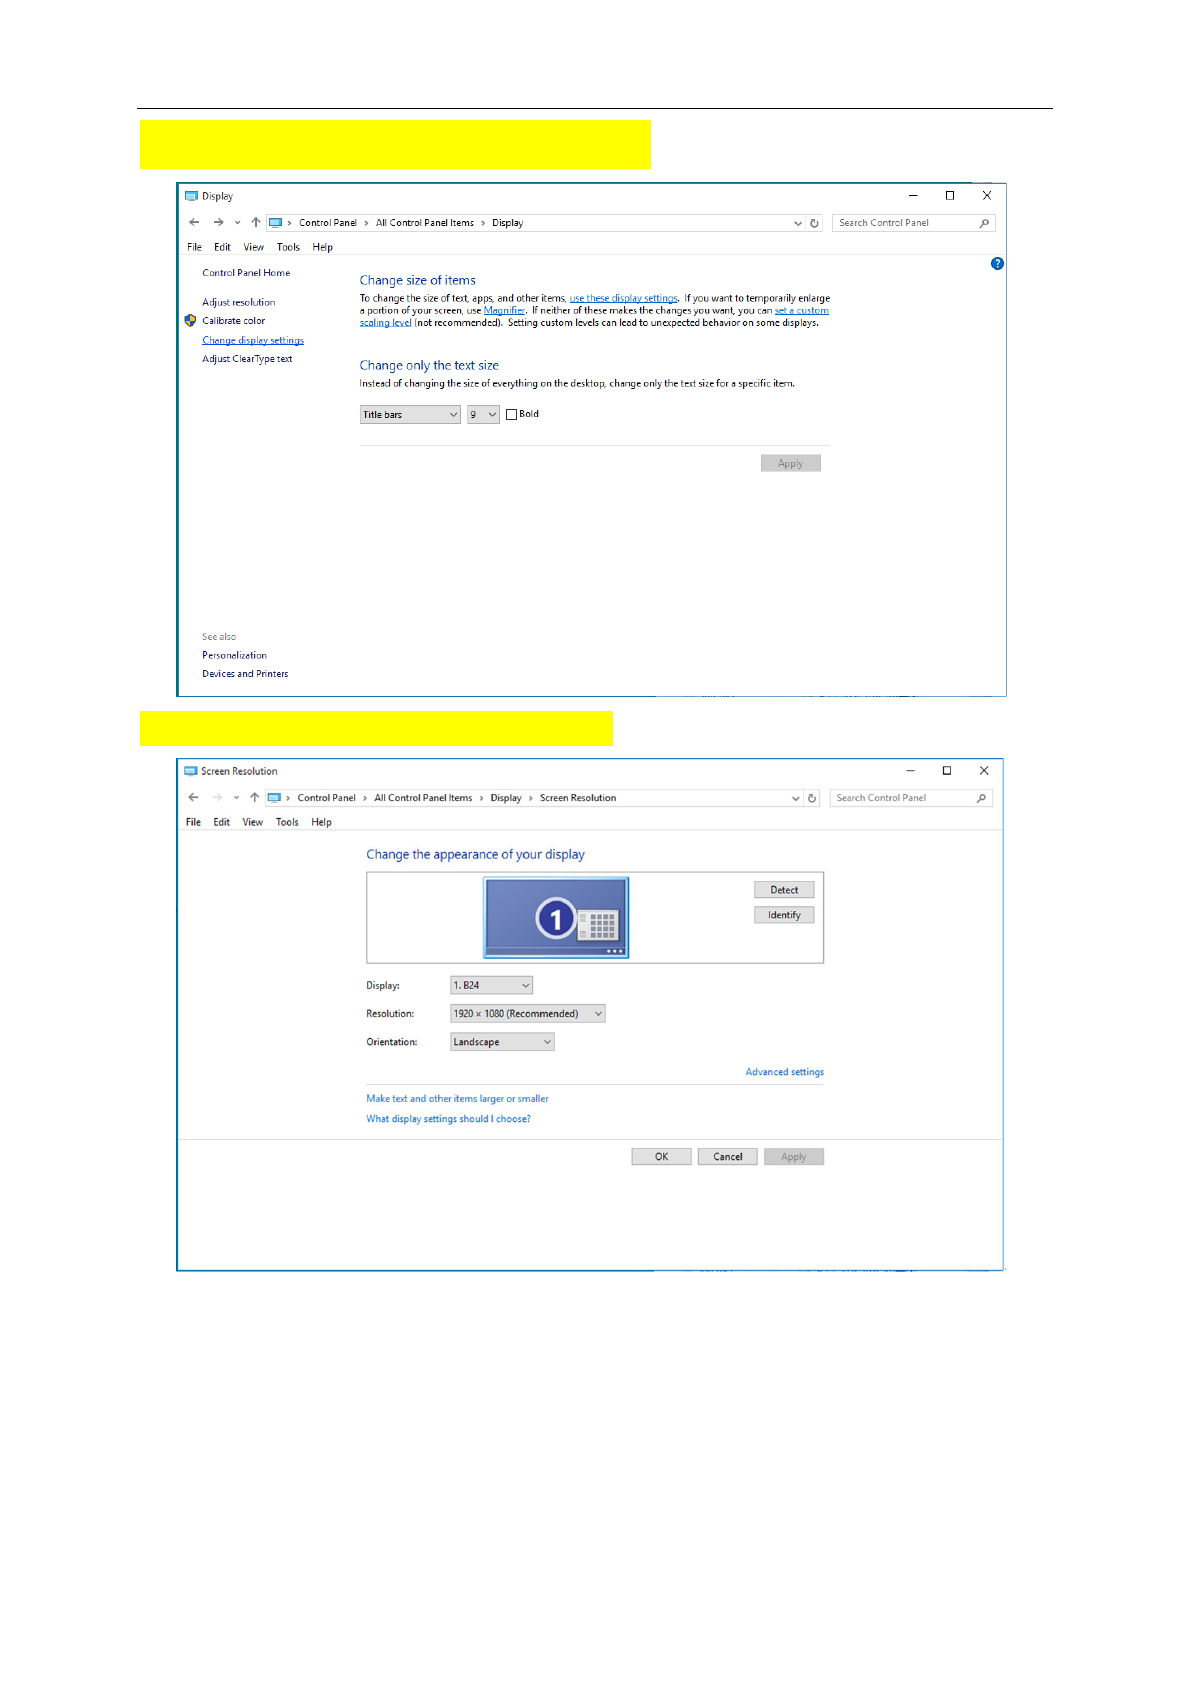Open the Title bars item dropdown

(410, 415)
